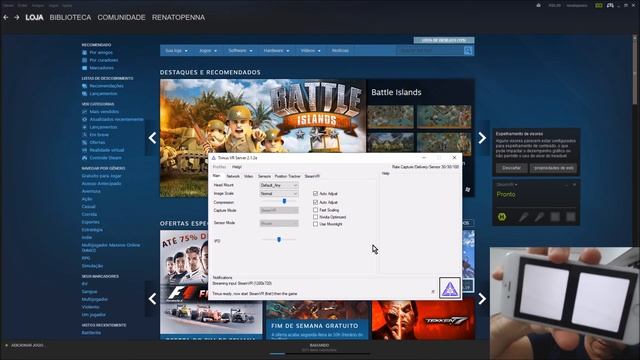The image size is (640, 360).
Task: Switch to Position Tracker tab
Action: (x=287, y=176)
